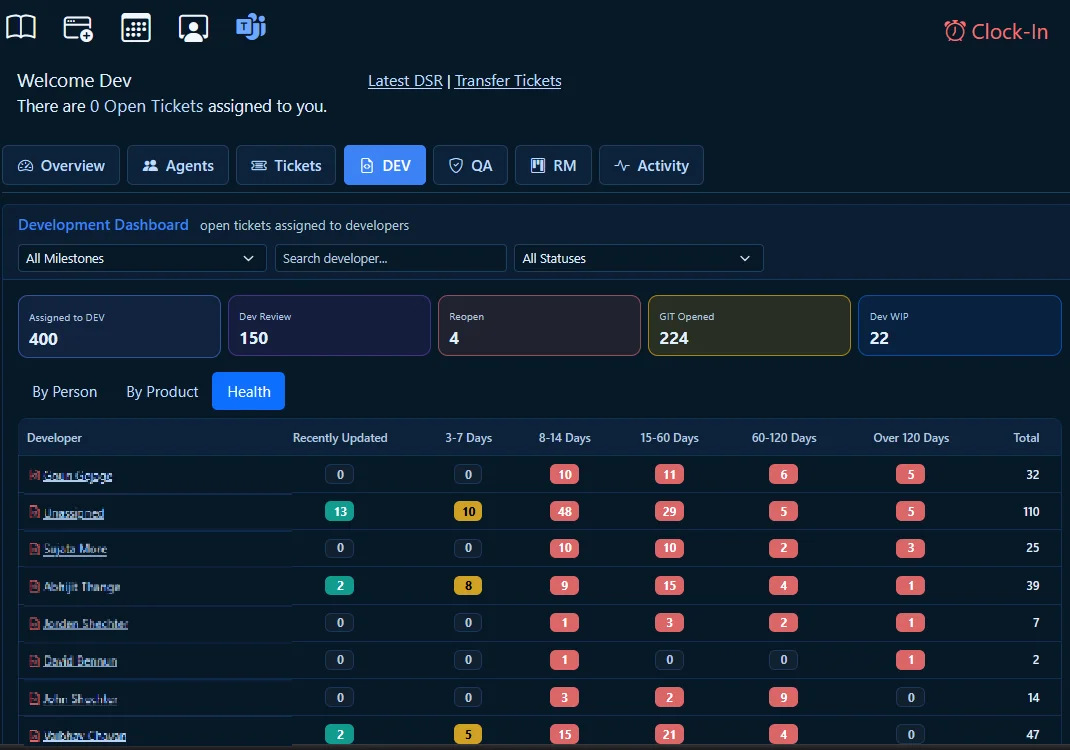The image size is (1070, 750).
Task: Click in the Search developer field
Action: point(390,259)
